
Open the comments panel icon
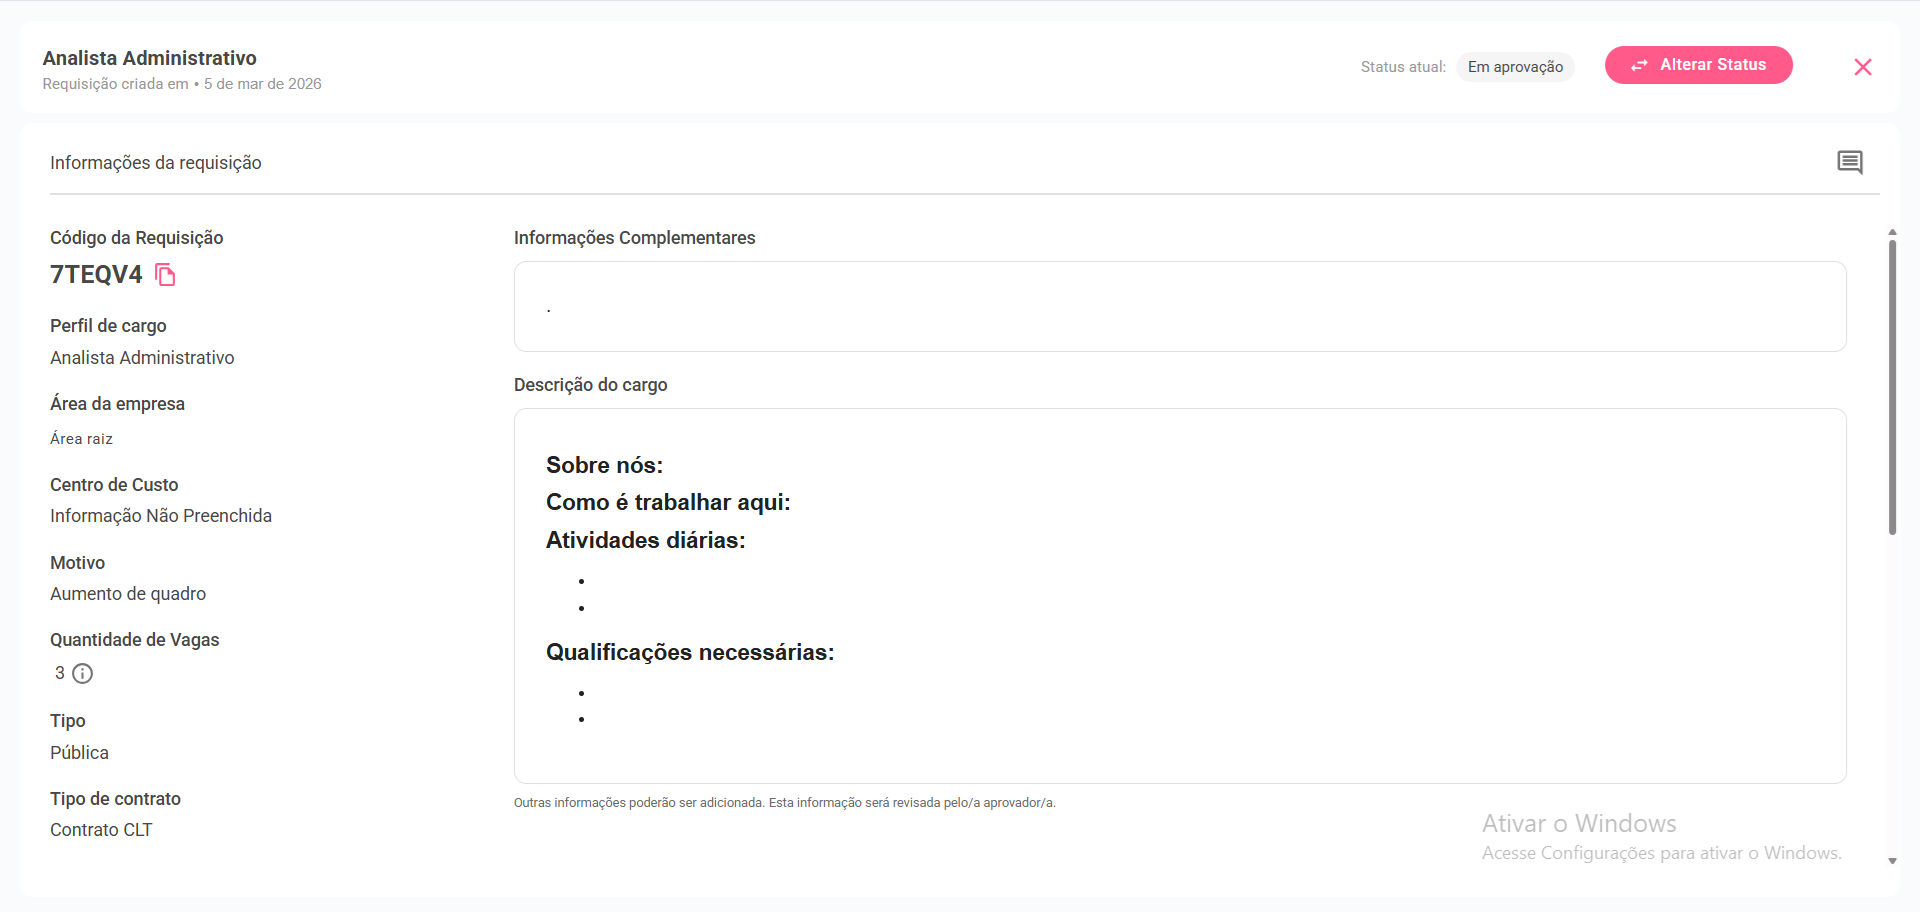(x=1849, y=162)
